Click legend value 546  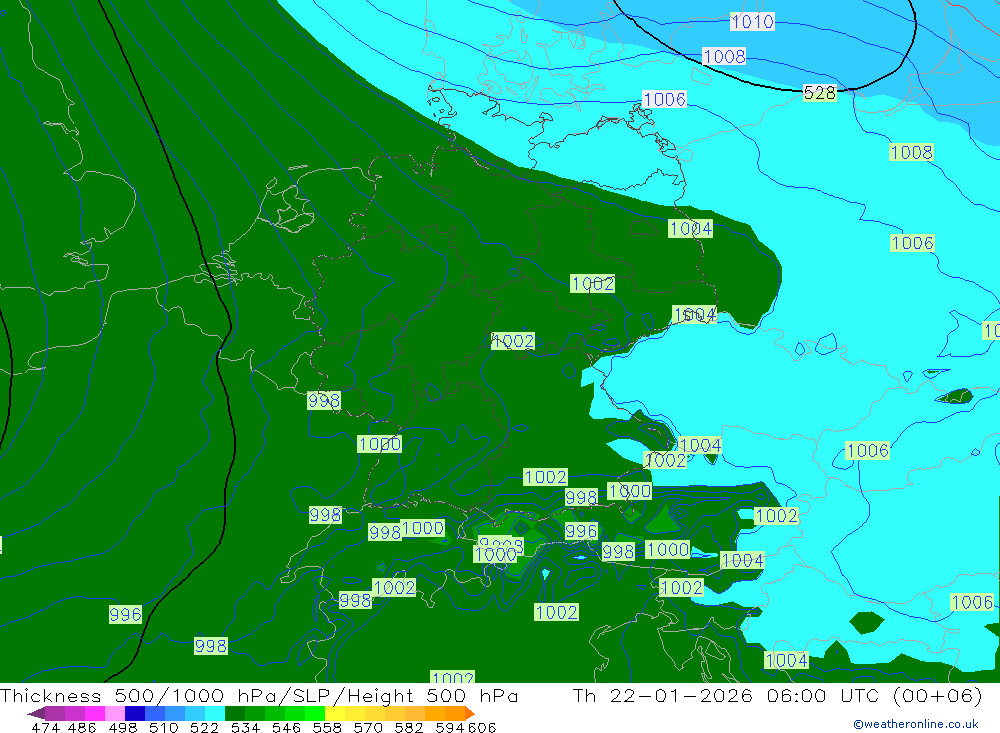tap(286, 727)
